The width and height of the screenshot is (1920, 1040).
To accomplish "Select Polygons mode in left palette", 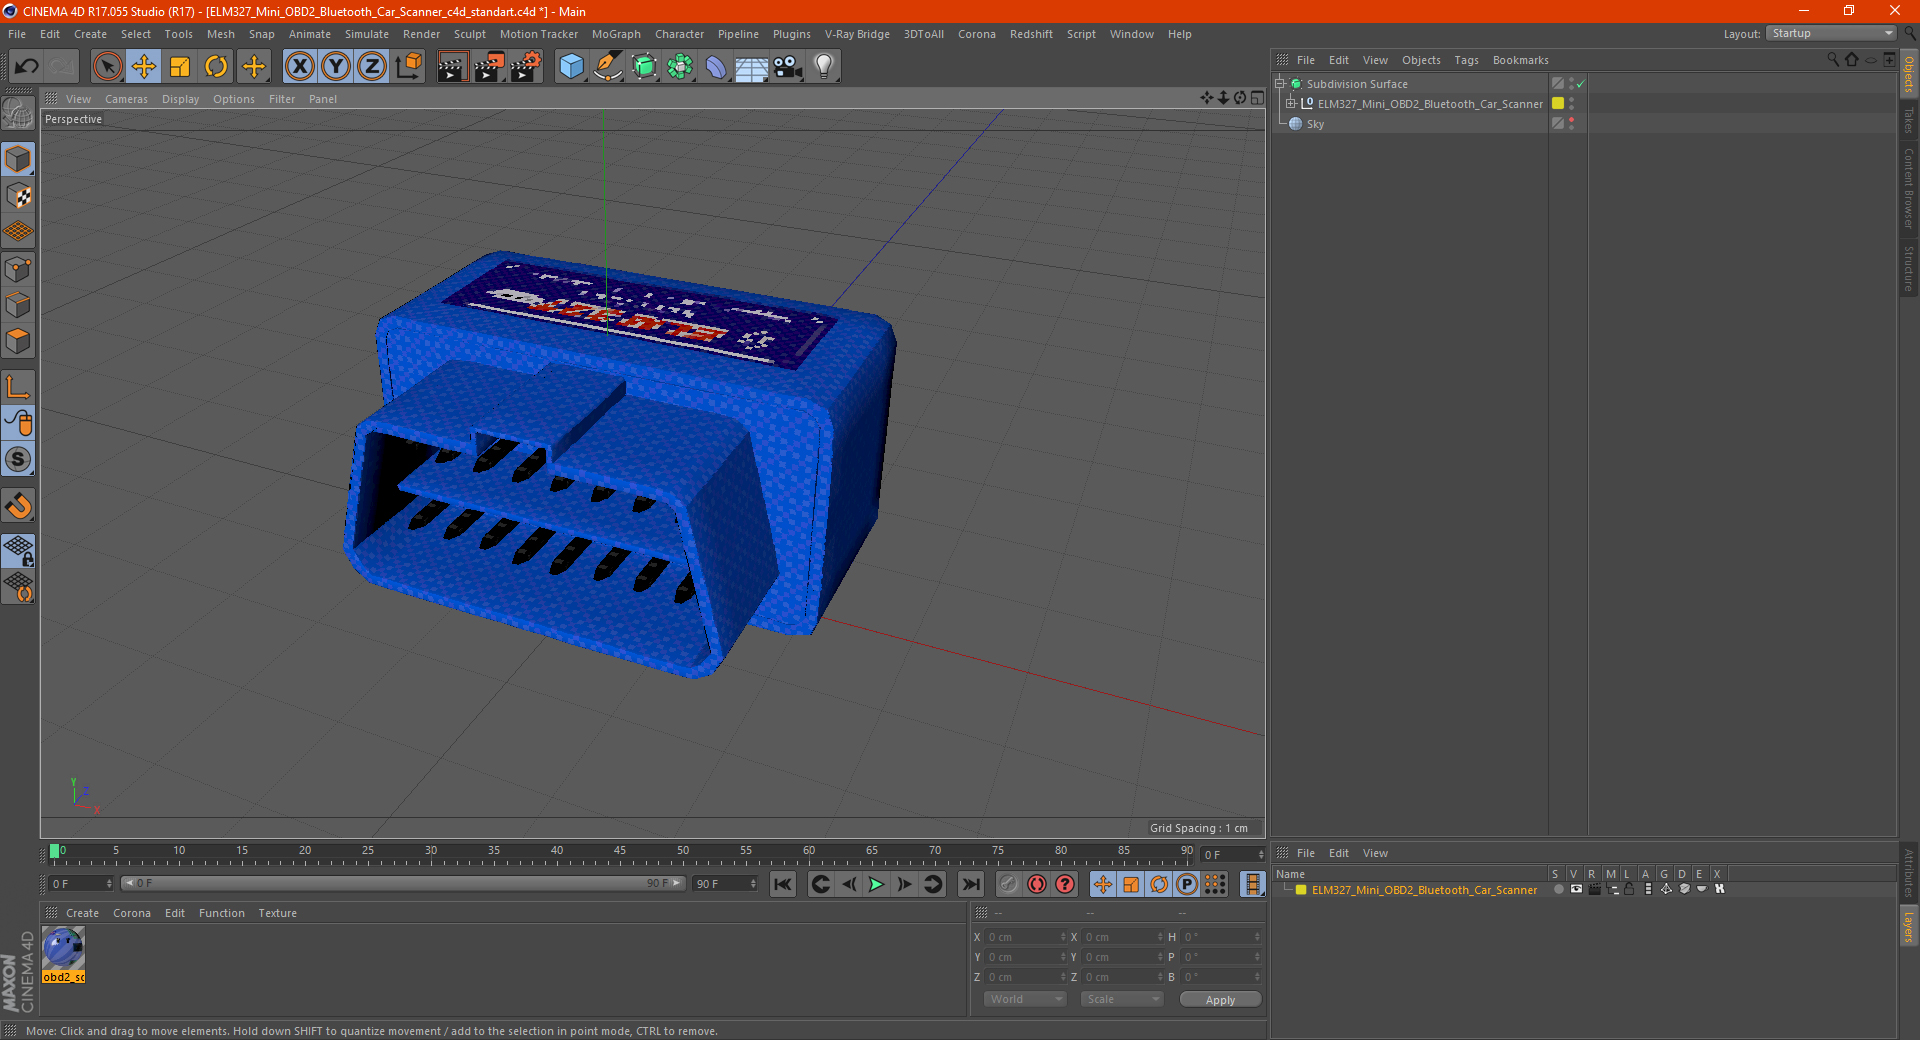I will click(x=18, y=341).
